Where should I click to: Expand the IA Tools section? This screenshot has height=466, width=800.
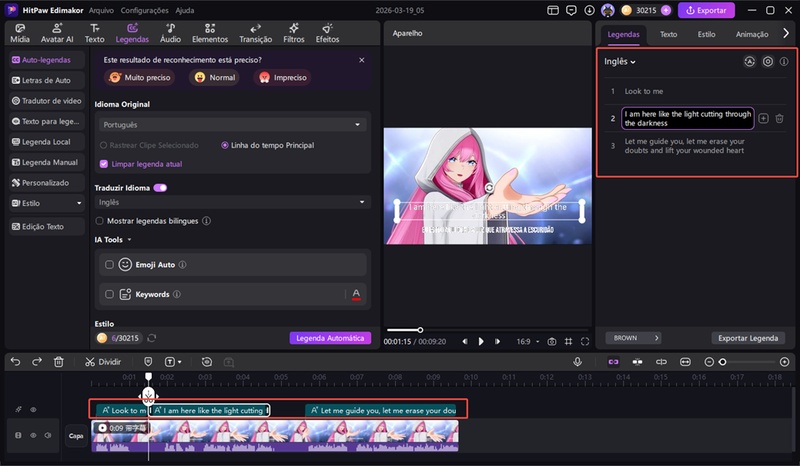pos(113,239)
